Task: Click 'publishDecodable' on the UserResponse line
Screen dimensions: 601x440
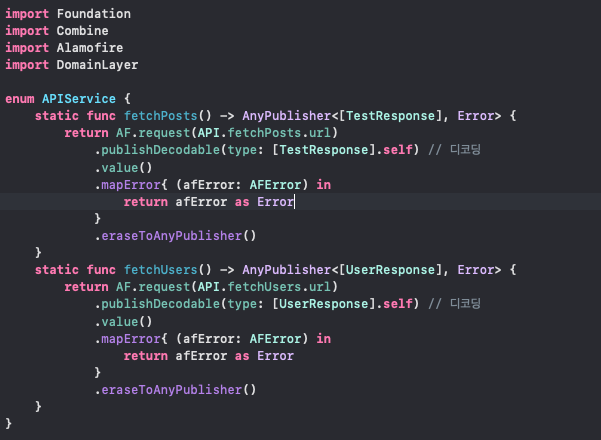Action: tap(161, 304)
